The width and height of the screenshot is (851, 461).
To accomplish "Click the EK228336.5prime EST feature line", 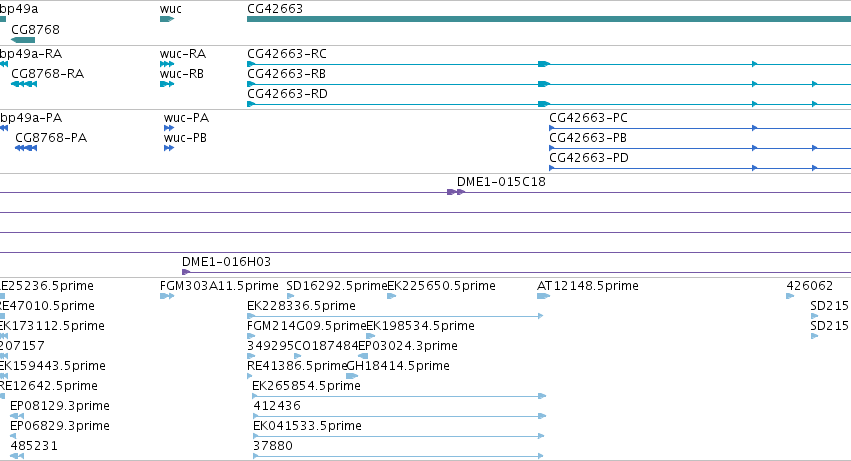I will (x=395, y=316).
